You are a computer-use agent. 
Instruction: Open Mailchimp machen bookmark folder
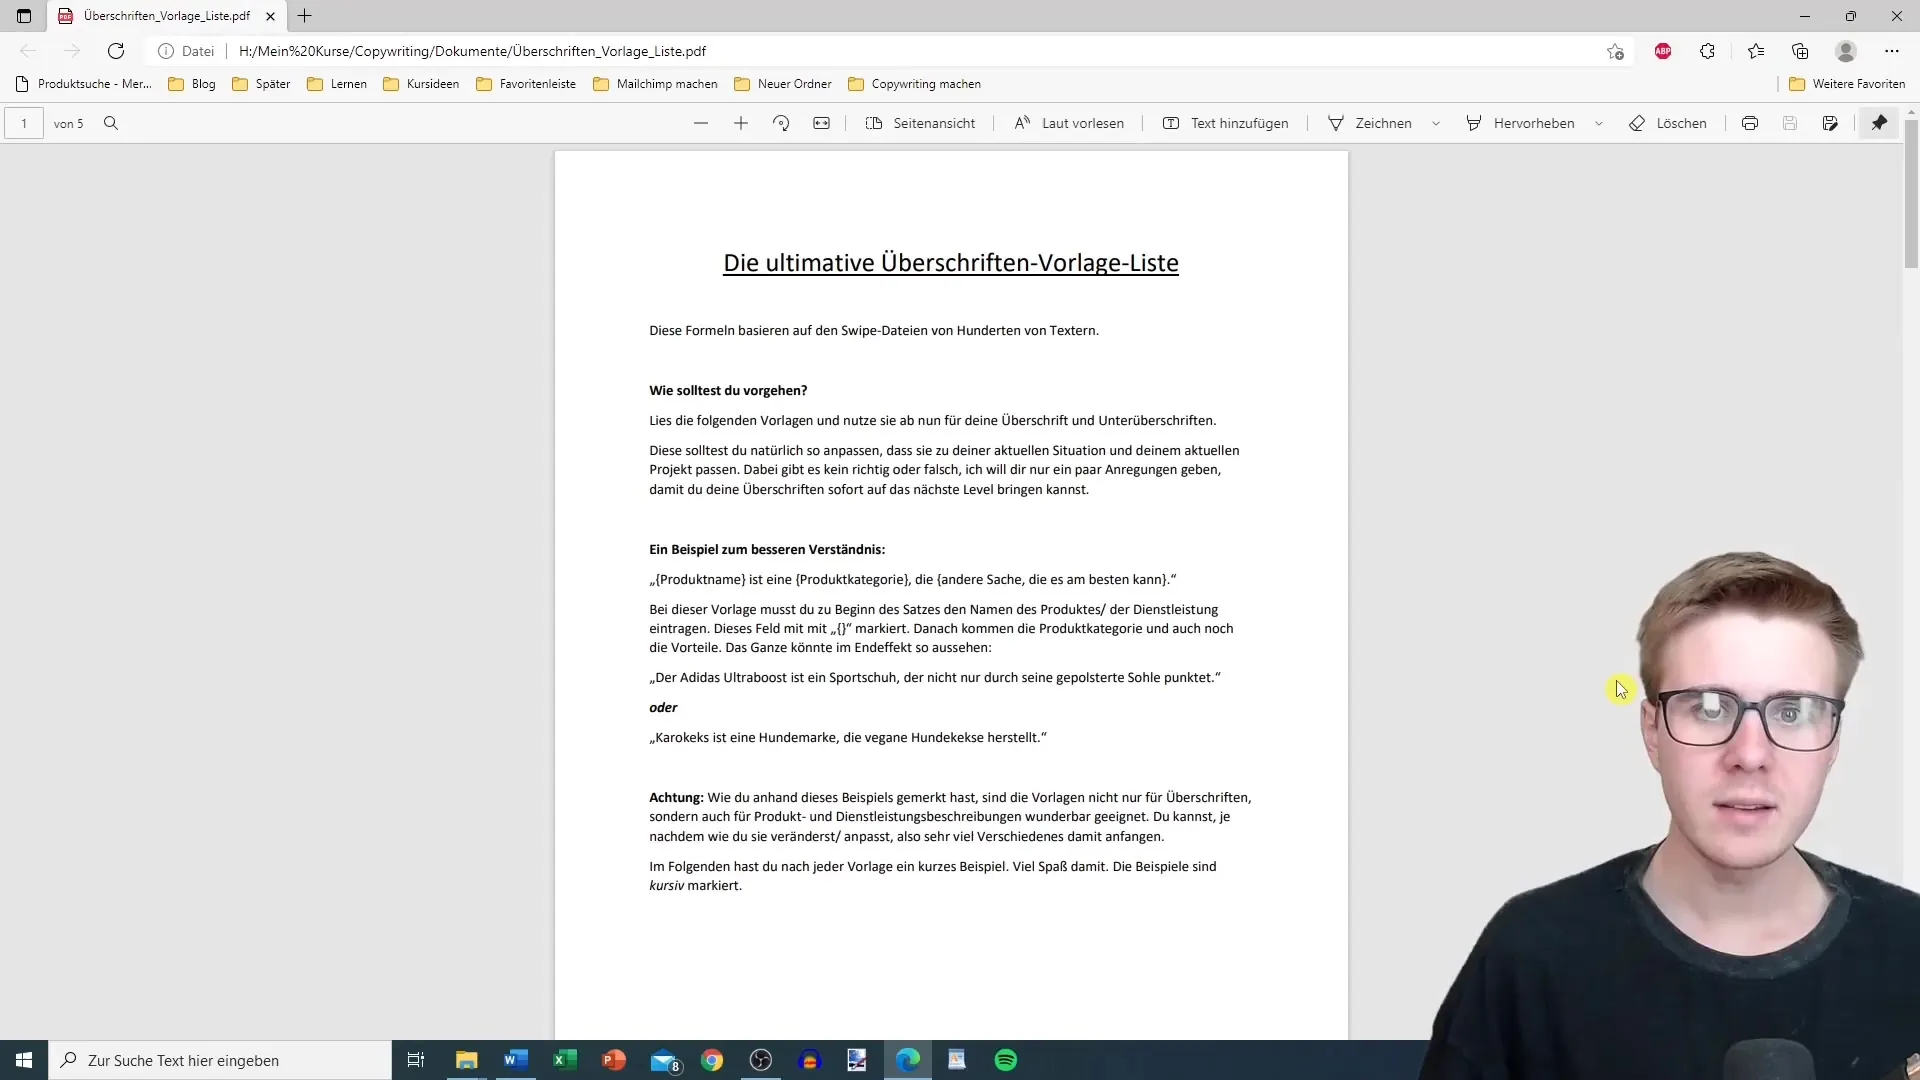click(x=655, y=84)
